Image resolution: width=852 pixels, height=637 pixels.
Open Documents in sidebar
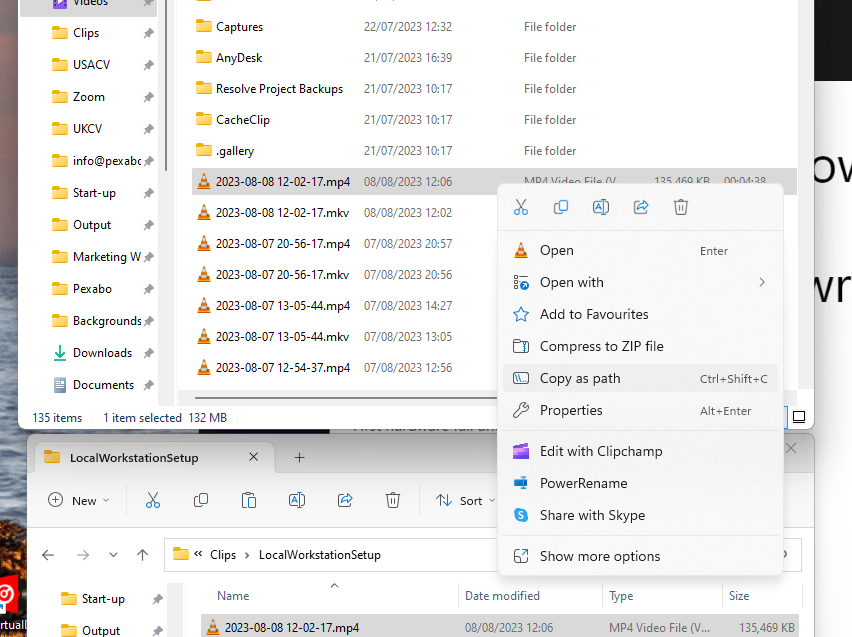click(x=103, y=385)
